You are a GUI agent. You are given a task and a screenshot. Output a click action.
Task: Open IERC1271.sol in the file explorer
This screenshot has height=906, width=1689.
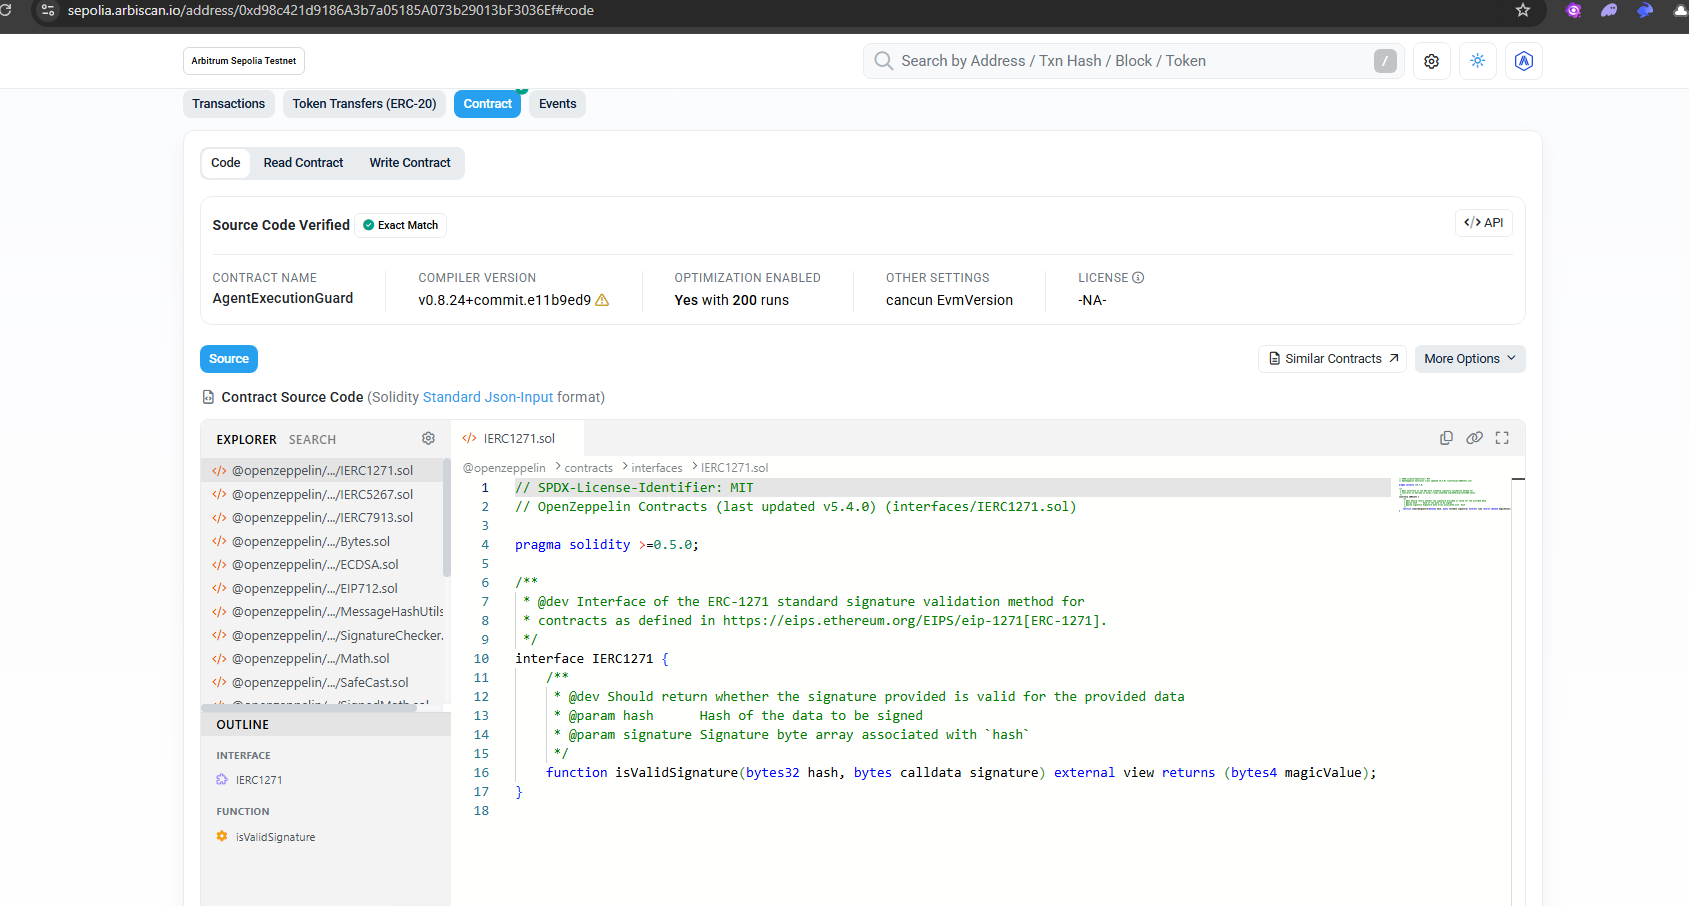coord(322,471)
